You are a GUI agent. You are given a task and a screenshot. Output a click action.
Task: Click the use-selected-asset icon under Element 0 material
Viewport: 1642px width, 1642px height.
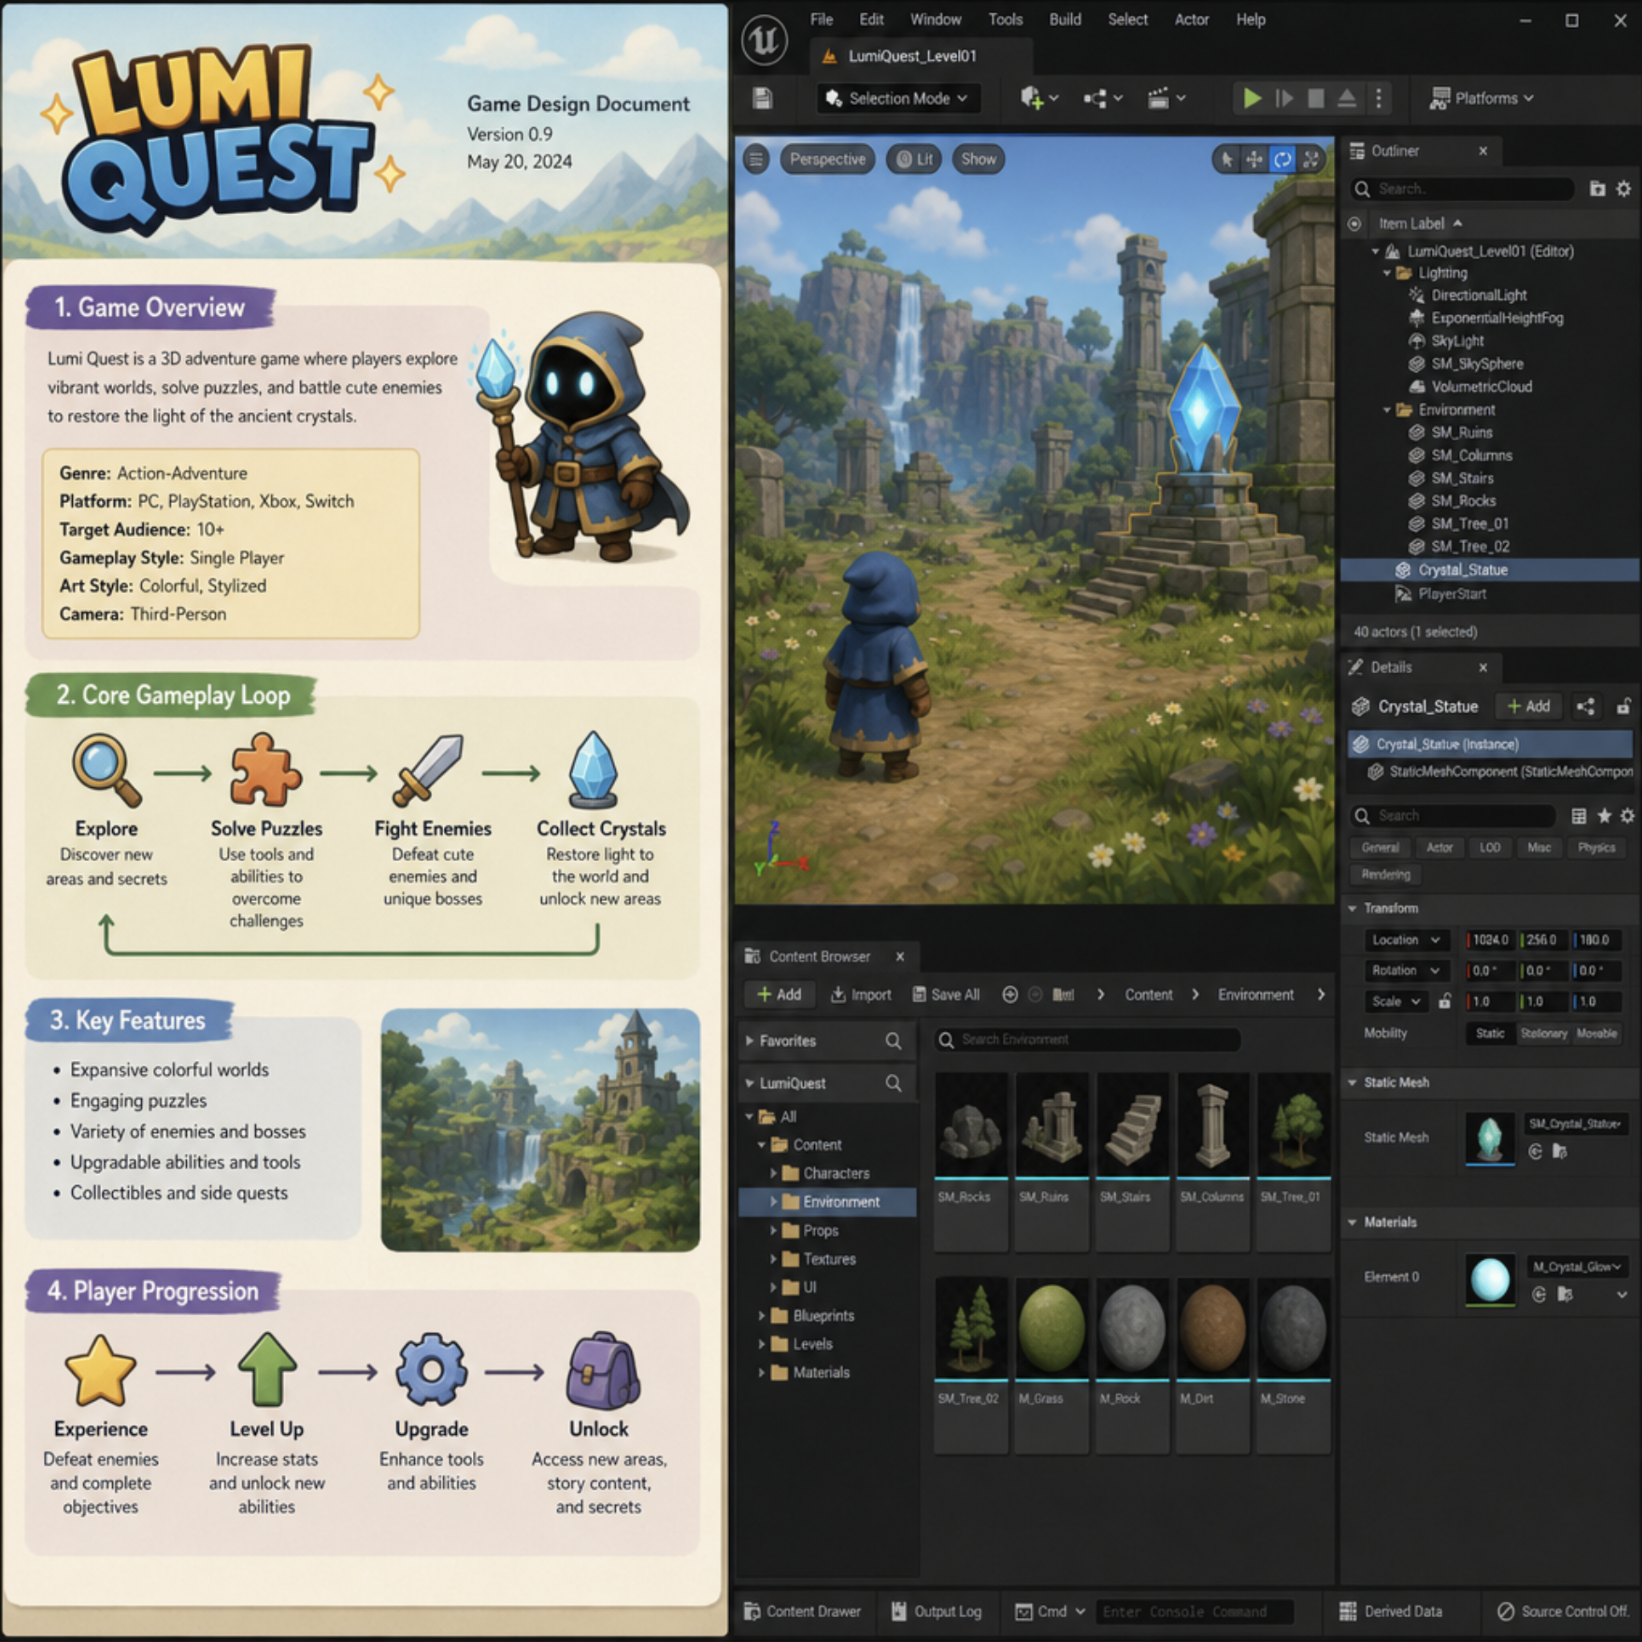(1540, 1294)
